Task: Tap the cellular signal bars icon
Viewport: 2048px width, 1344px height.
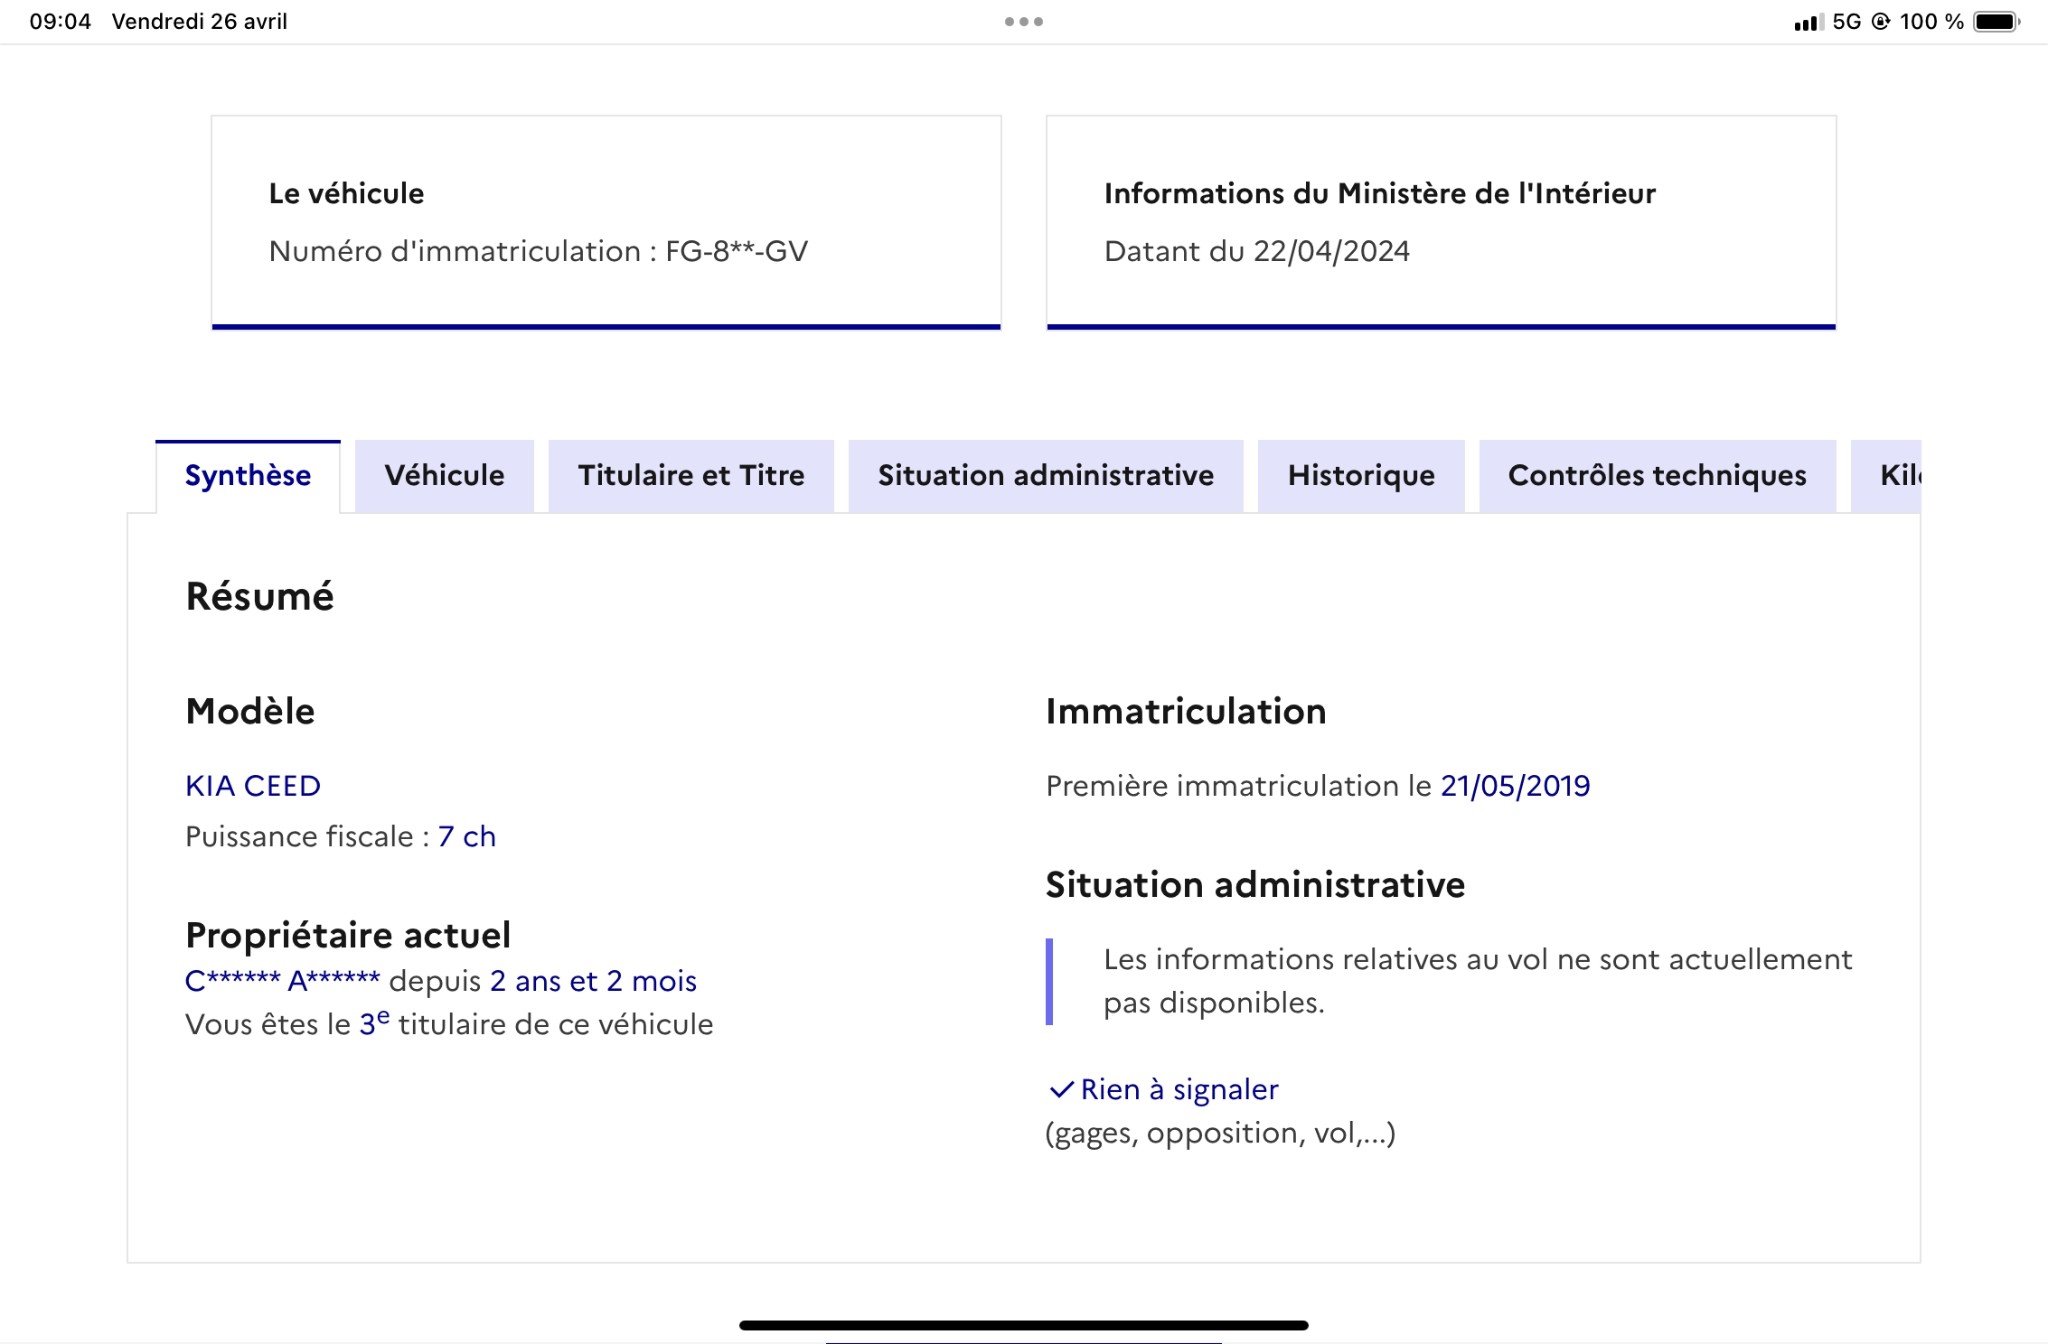Action: point(1808,22)
